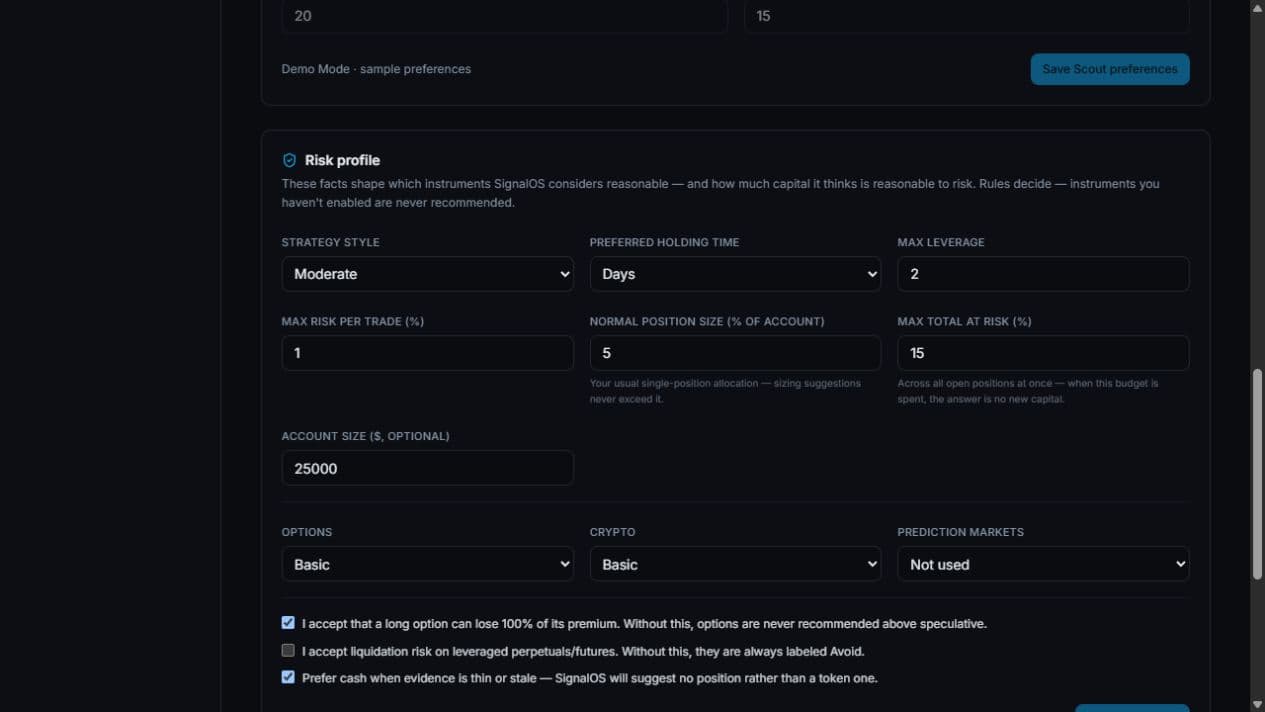
Task: Click the Max Total At Risk field
Action: click(1043, 353)
